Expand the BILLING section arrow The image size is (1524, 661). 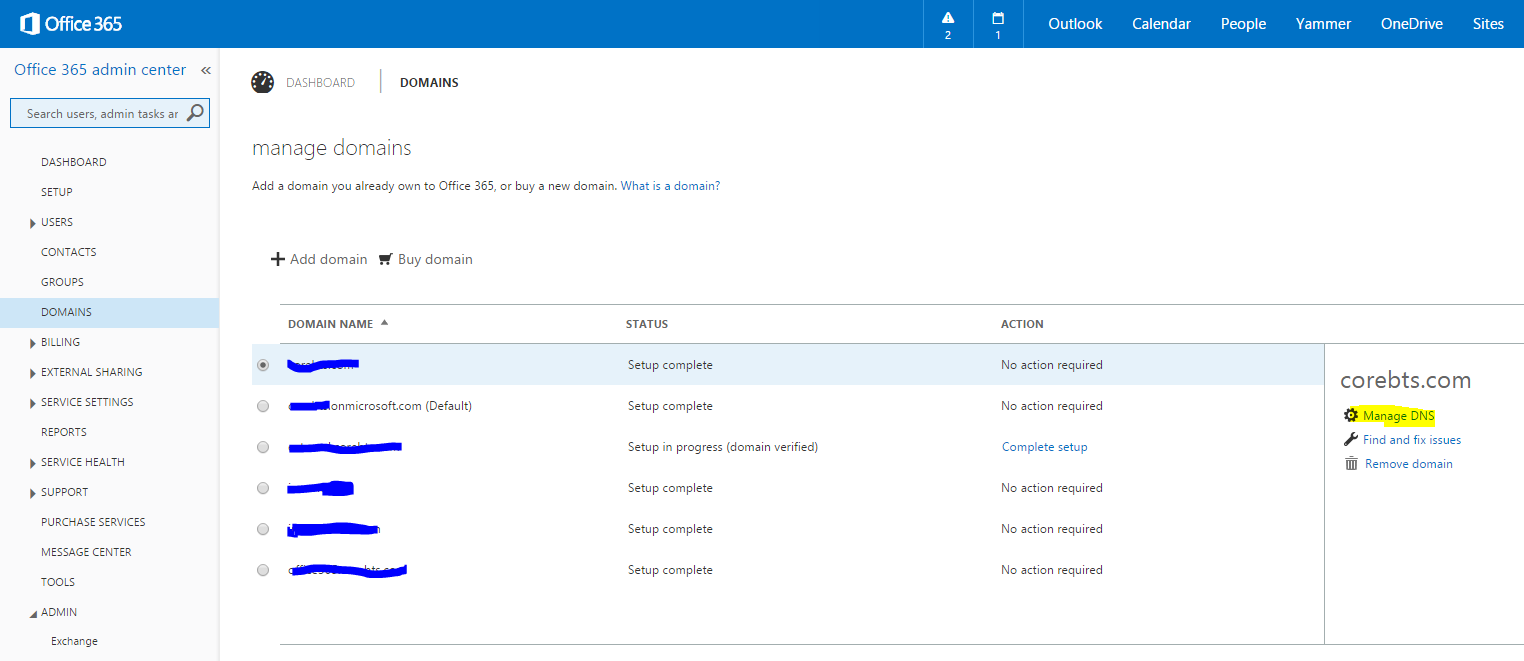33,343
